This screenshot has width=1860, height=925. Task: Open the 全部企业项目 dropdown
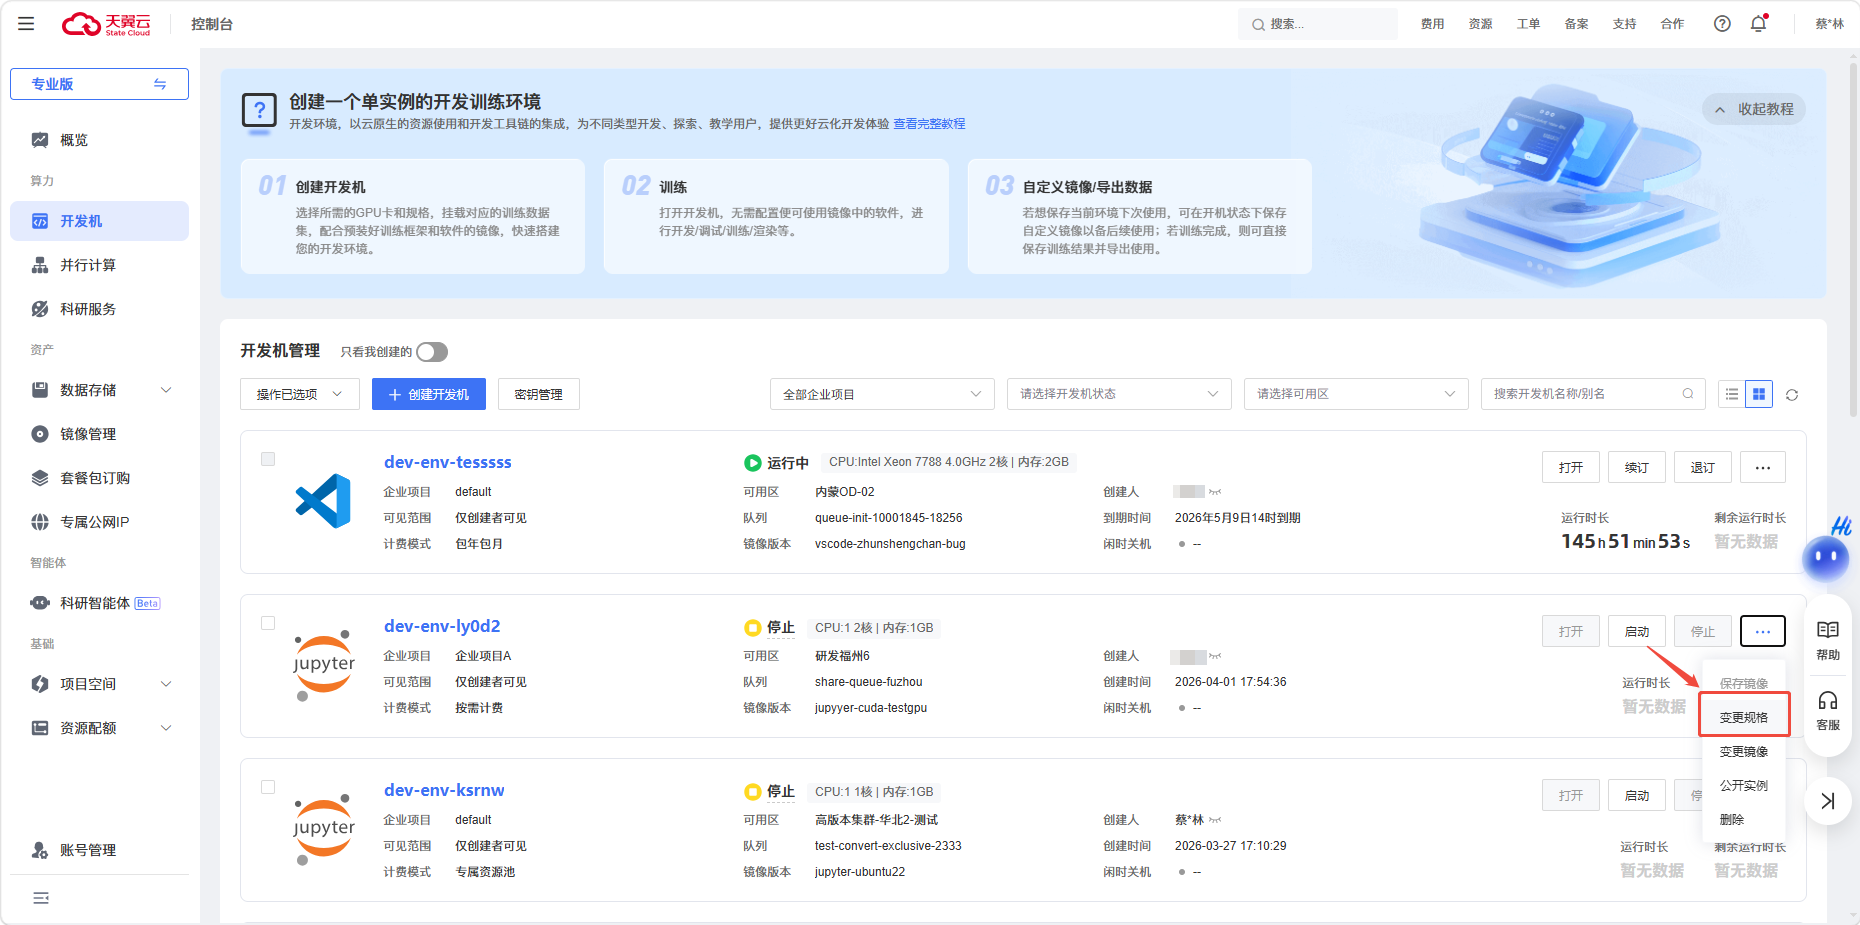click(882, 394)
